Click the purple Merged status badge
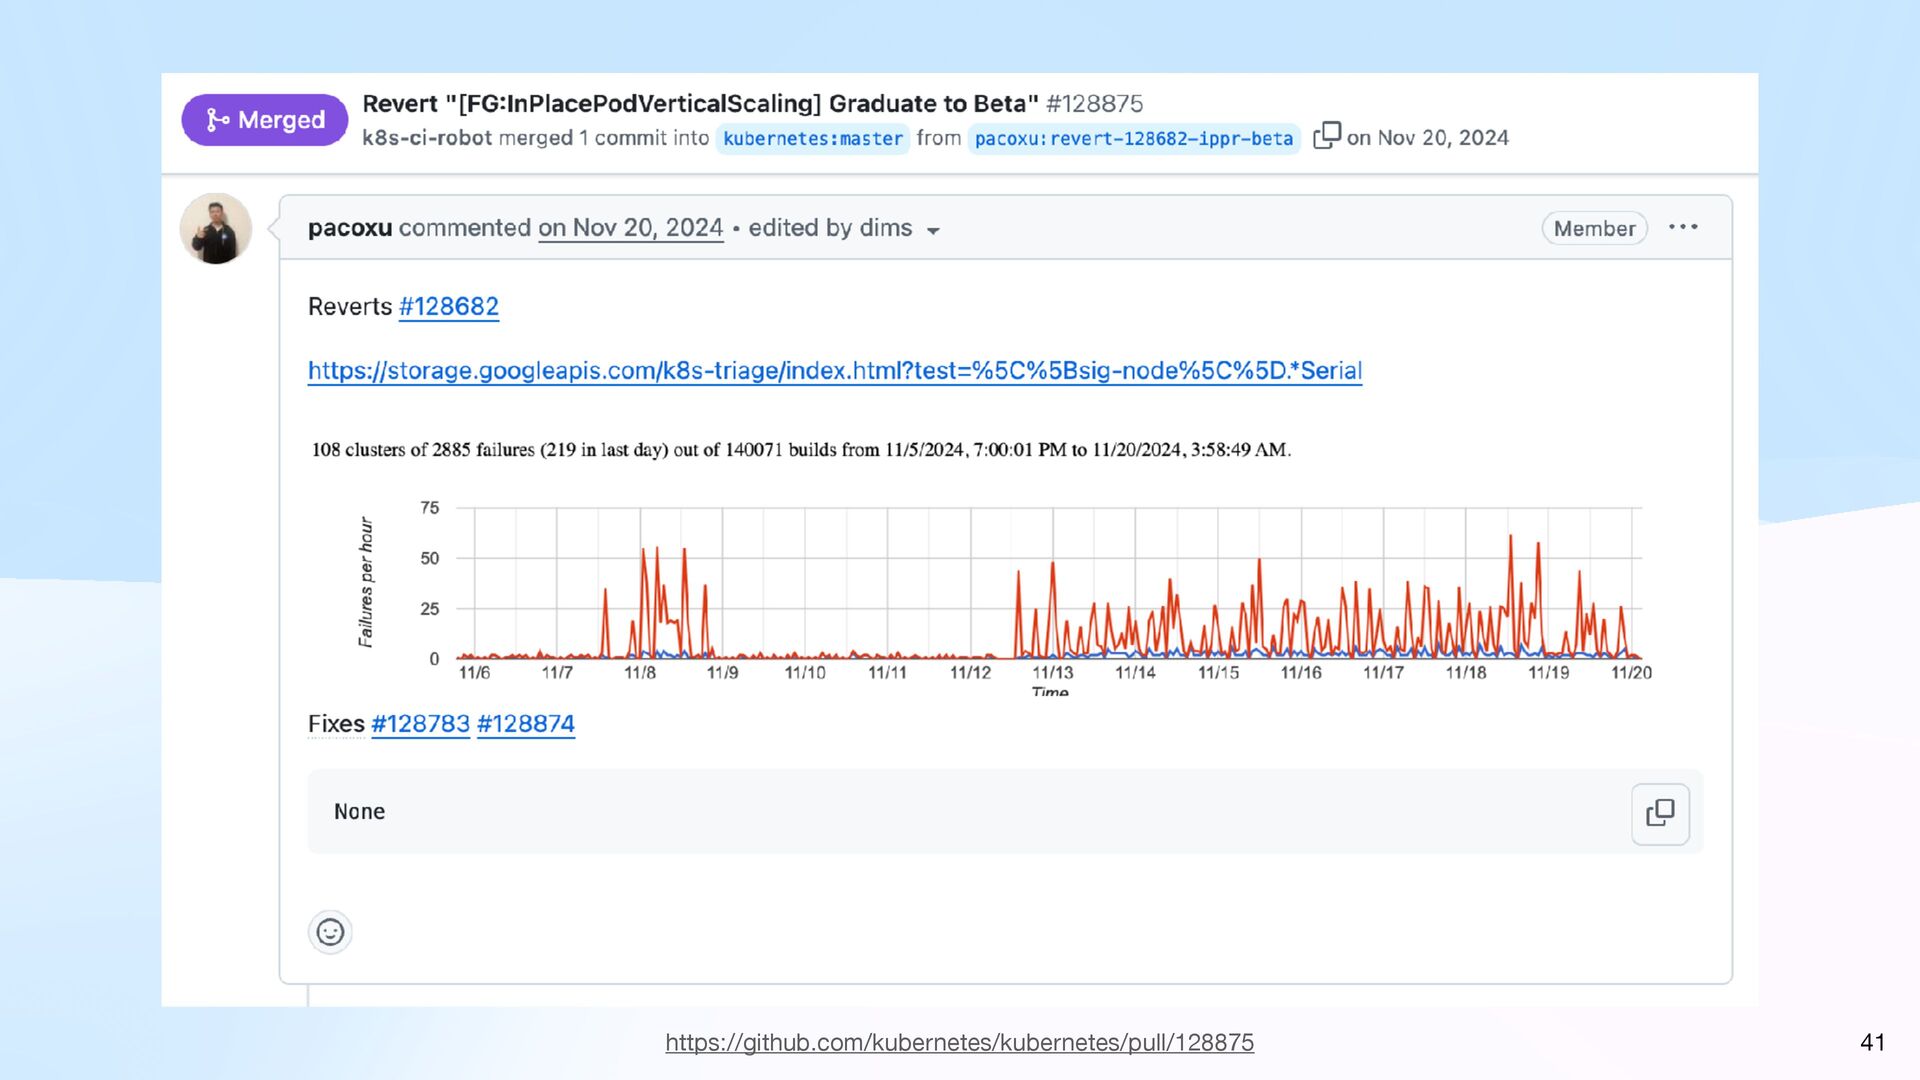Image resolution: width=1920 pixels, height=1080 pixels. (x=264, y=120)
